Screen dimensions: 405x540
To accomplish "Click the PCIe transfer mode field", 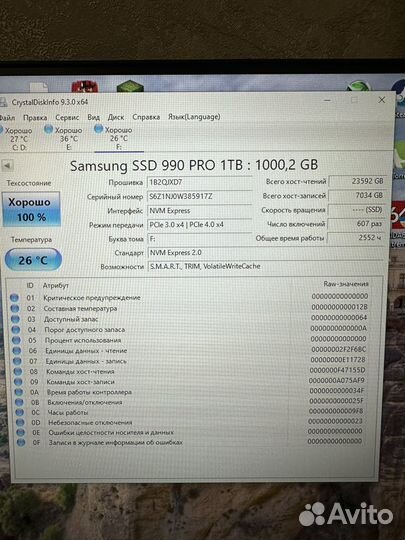I will pos(200,225).
